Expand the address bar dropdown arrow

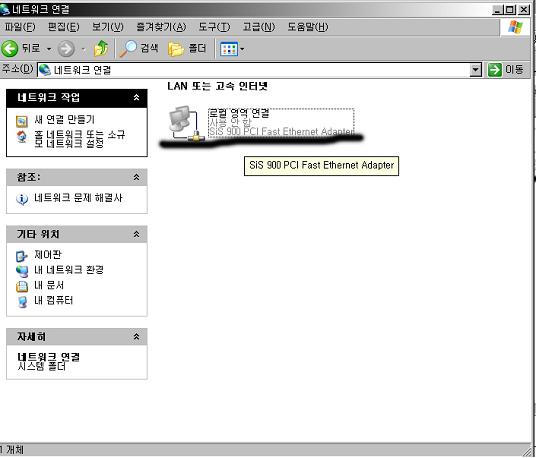tap(475, 70)
